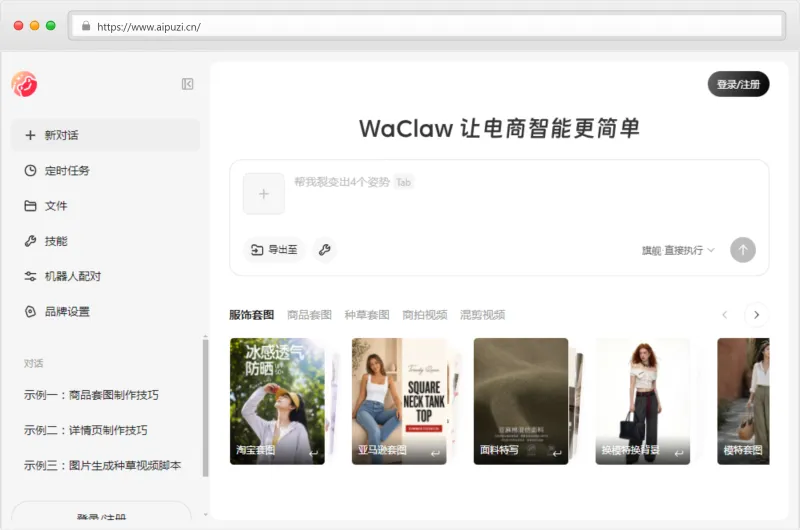
Task: Open the 面料特写 template thumbnail
Action: click(x=521, y=401)
